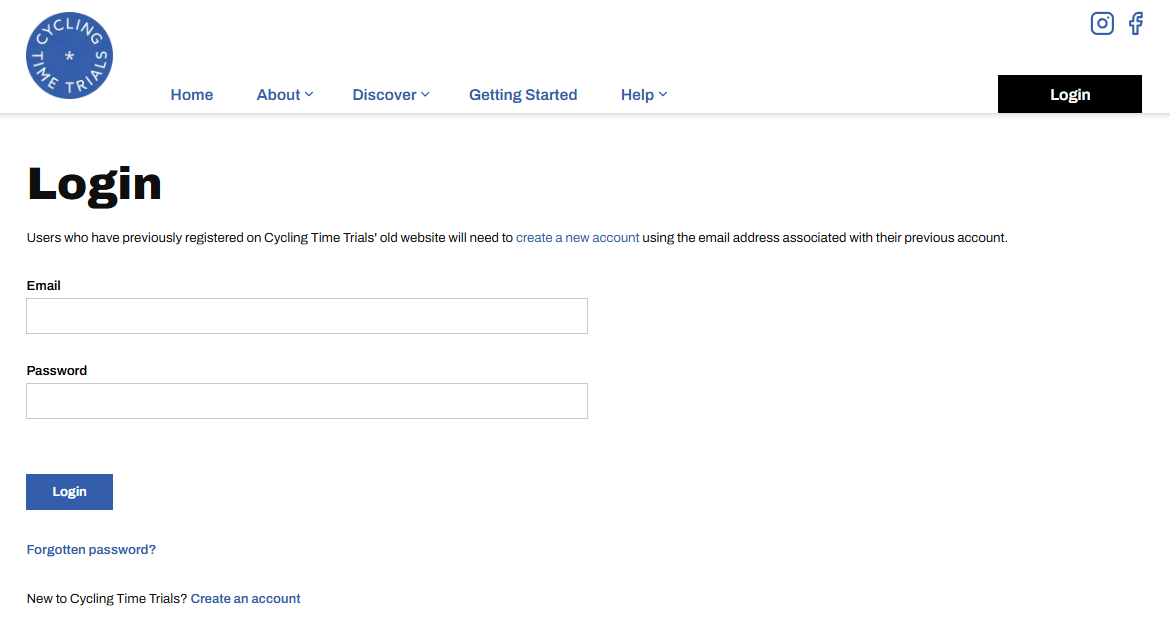Select the Discover text in navigation
Viewport: 1170px width, 627px height.
(x=384, y=95)
